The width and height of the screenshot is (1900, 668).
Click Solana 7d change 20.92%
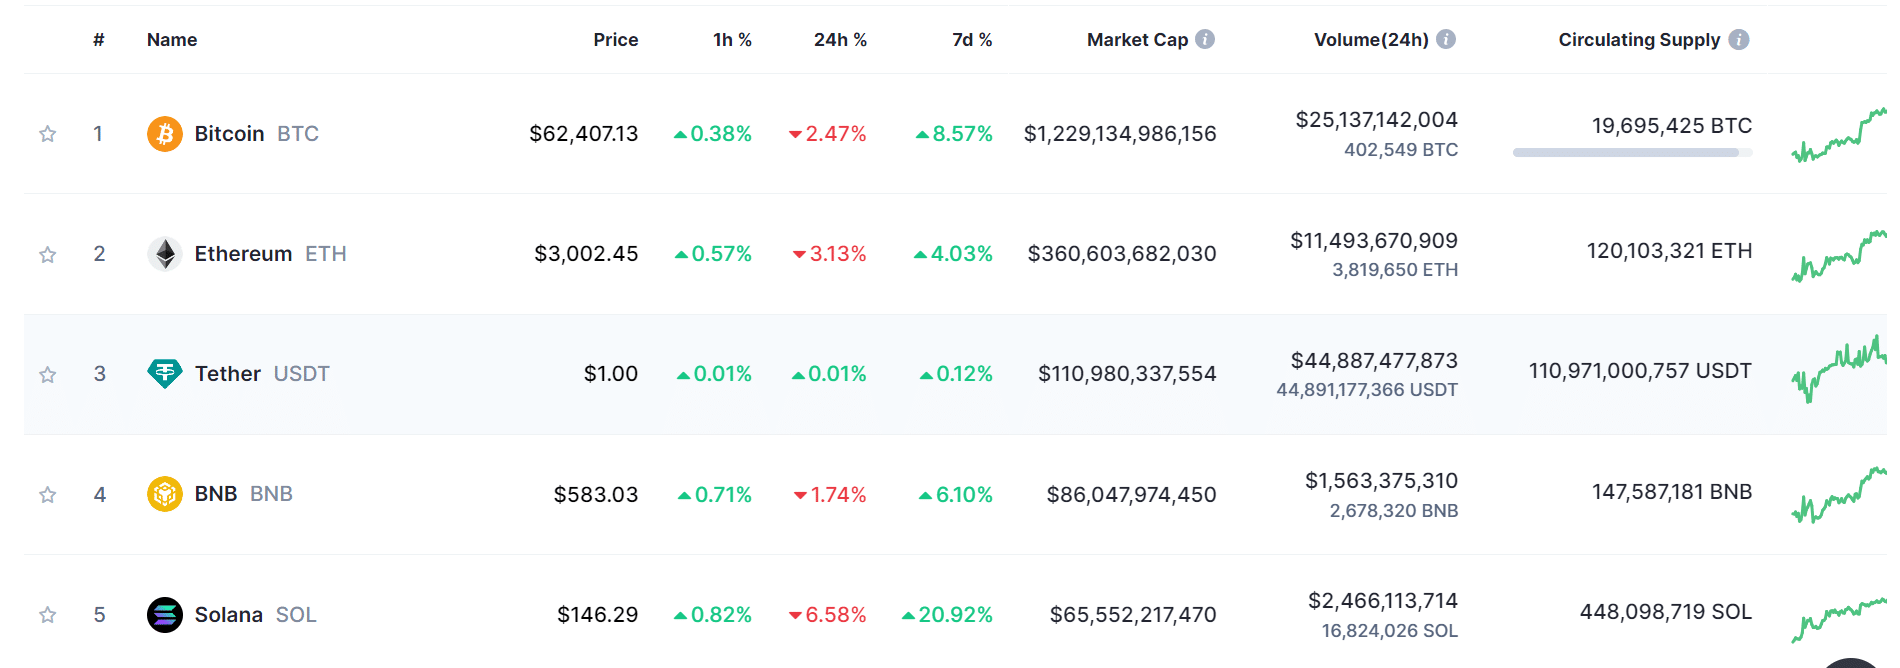click(947, 614)
